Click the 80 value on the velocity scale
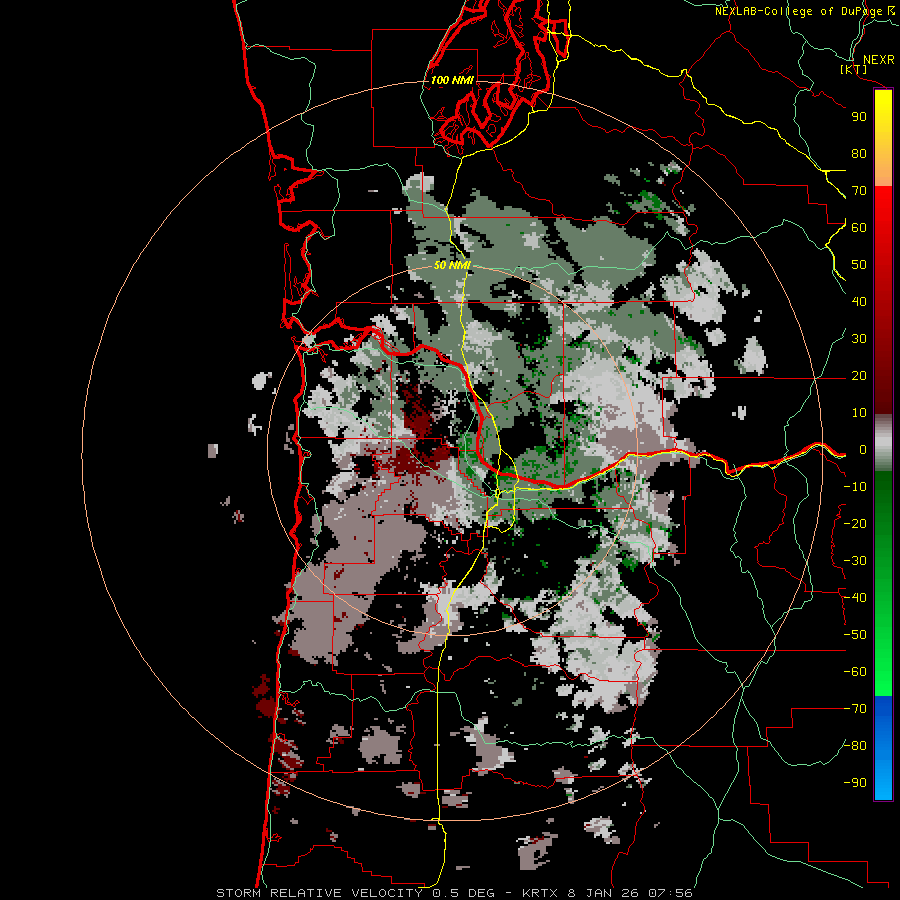The height and width of the screenshot is (900, 900). click(859, 153)
